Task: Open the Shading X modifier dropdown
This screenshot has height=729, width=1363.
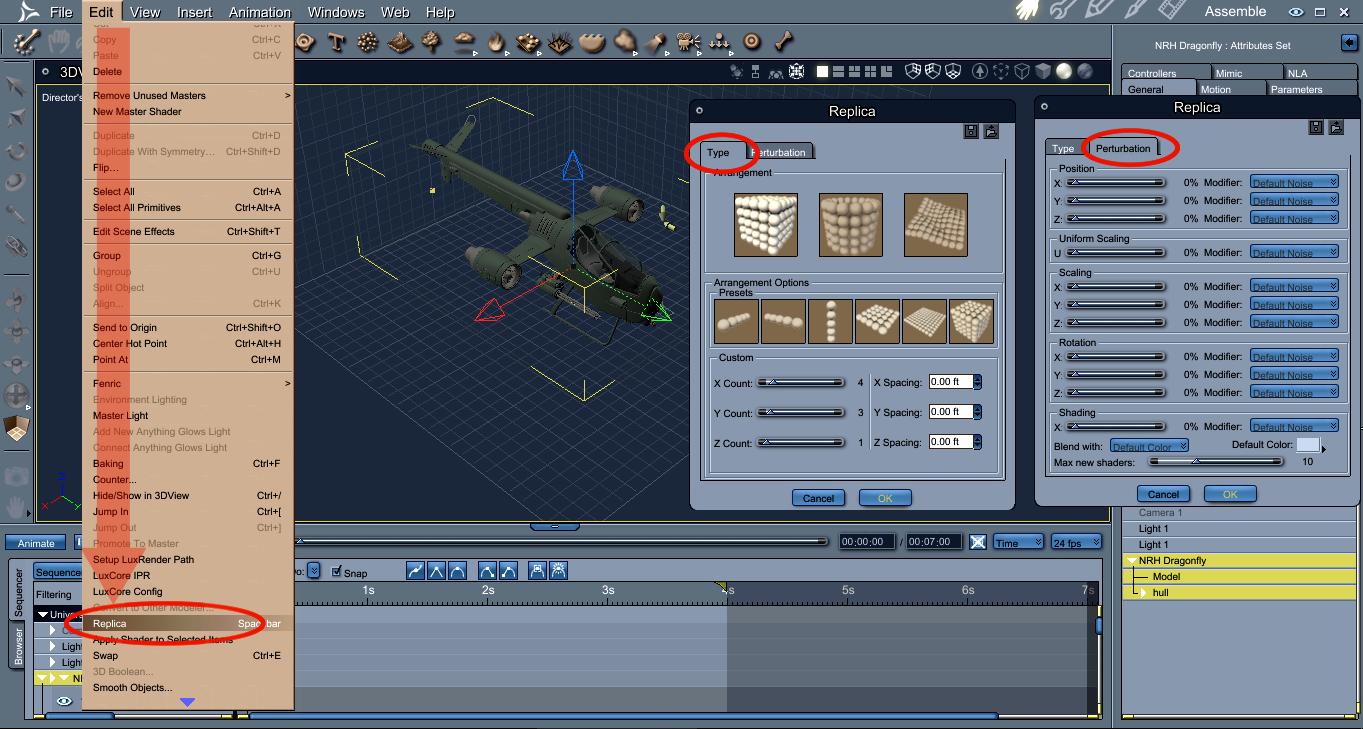Action: click(x=1294, y=427)
